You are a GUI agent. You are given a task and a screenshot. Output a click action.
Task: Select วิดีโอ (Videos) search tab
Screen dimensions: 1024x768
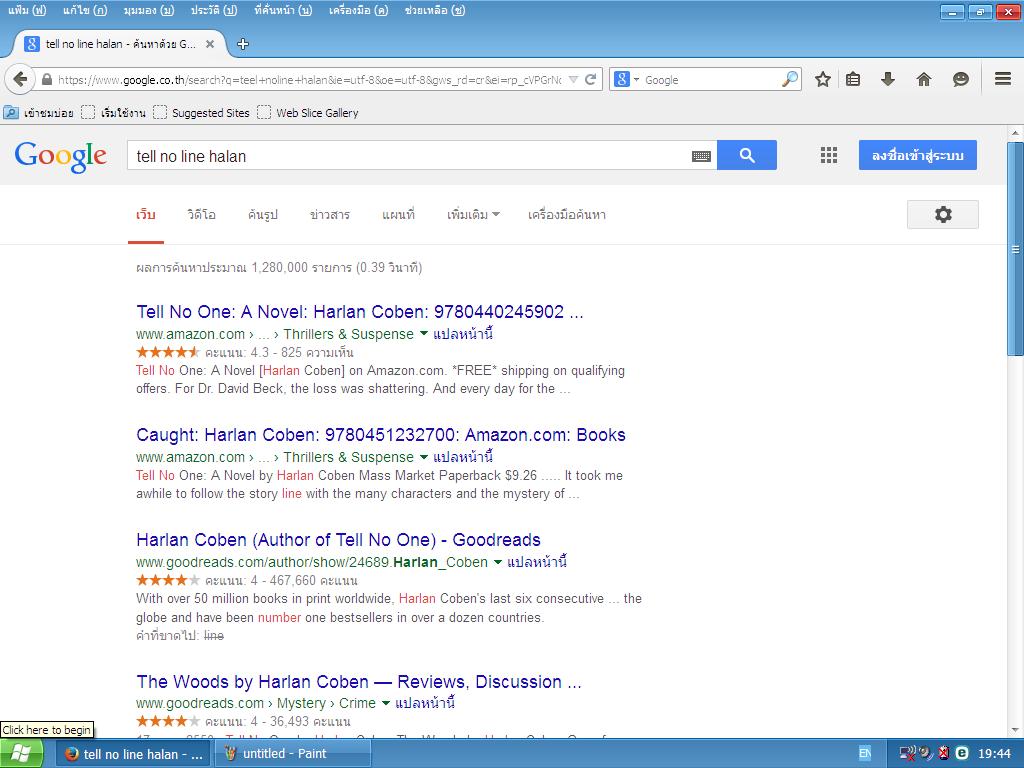(x=201, y=214)
